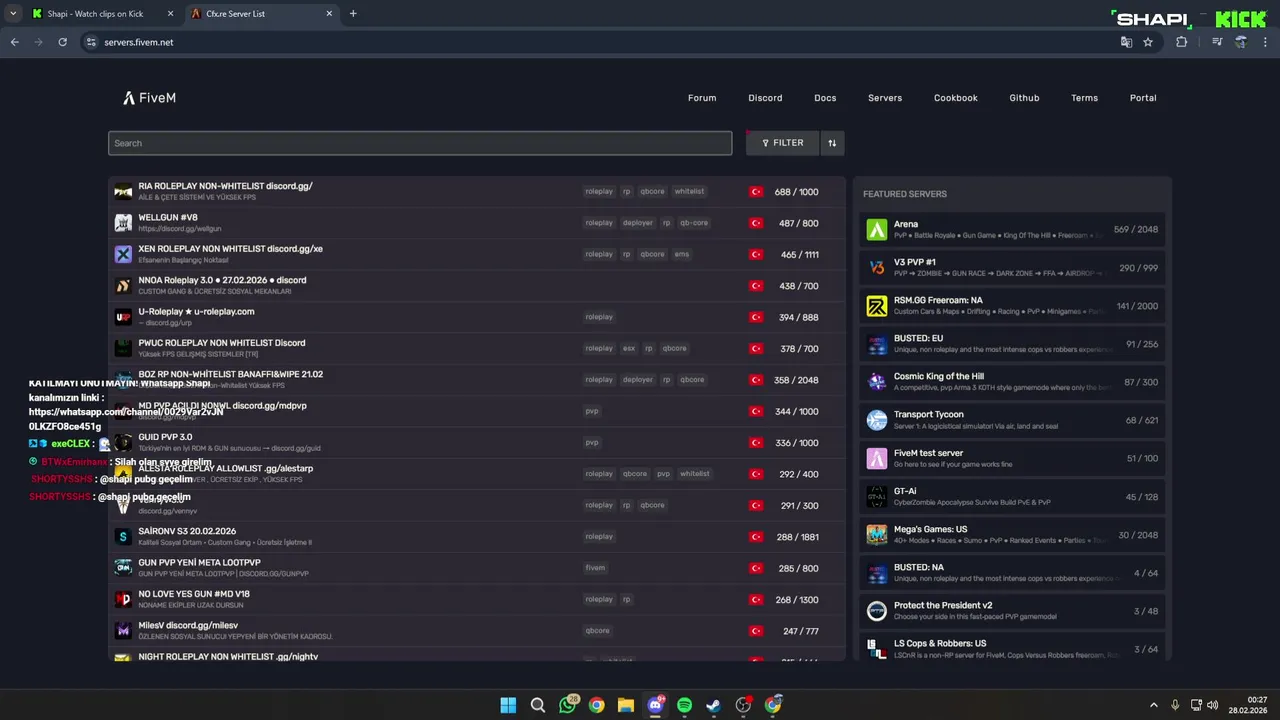Click the Transport Tycoon featured icon

pyautogui.click(x=877, y=420)
